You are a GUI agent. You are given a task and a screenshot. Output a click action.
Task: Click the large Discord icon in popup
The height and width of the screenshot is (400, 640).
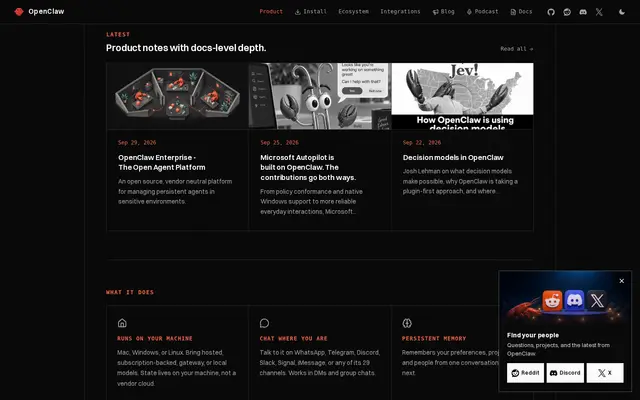574,300
